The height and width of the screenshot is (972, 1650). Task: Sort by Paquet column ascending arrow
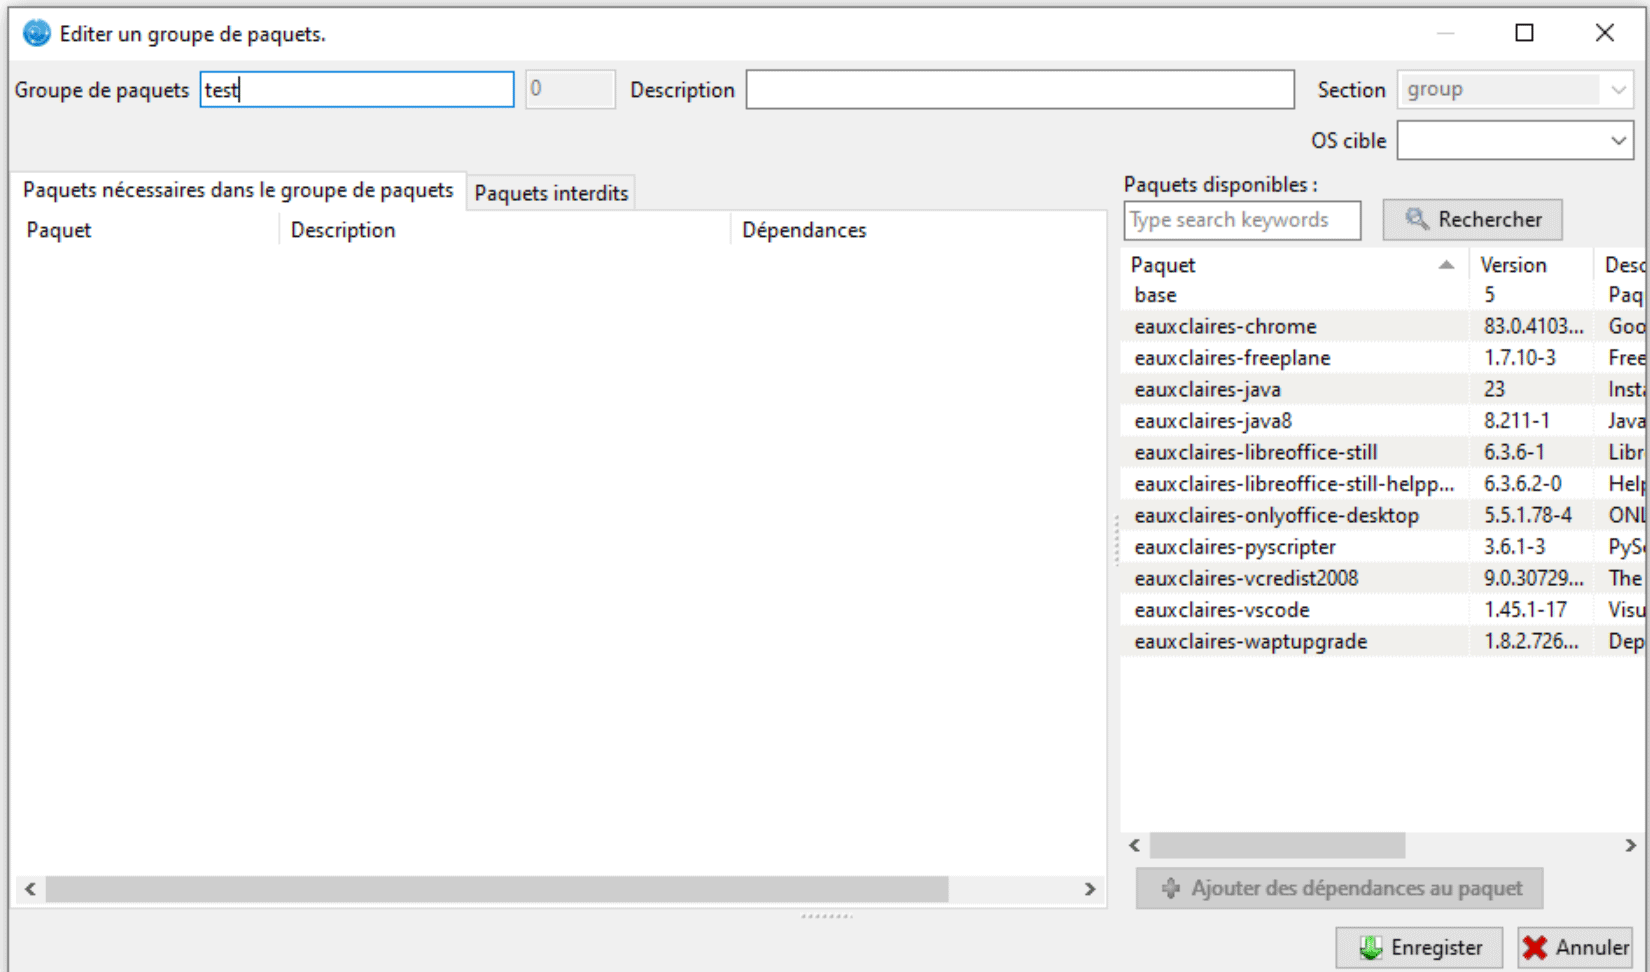(1446, 265)
